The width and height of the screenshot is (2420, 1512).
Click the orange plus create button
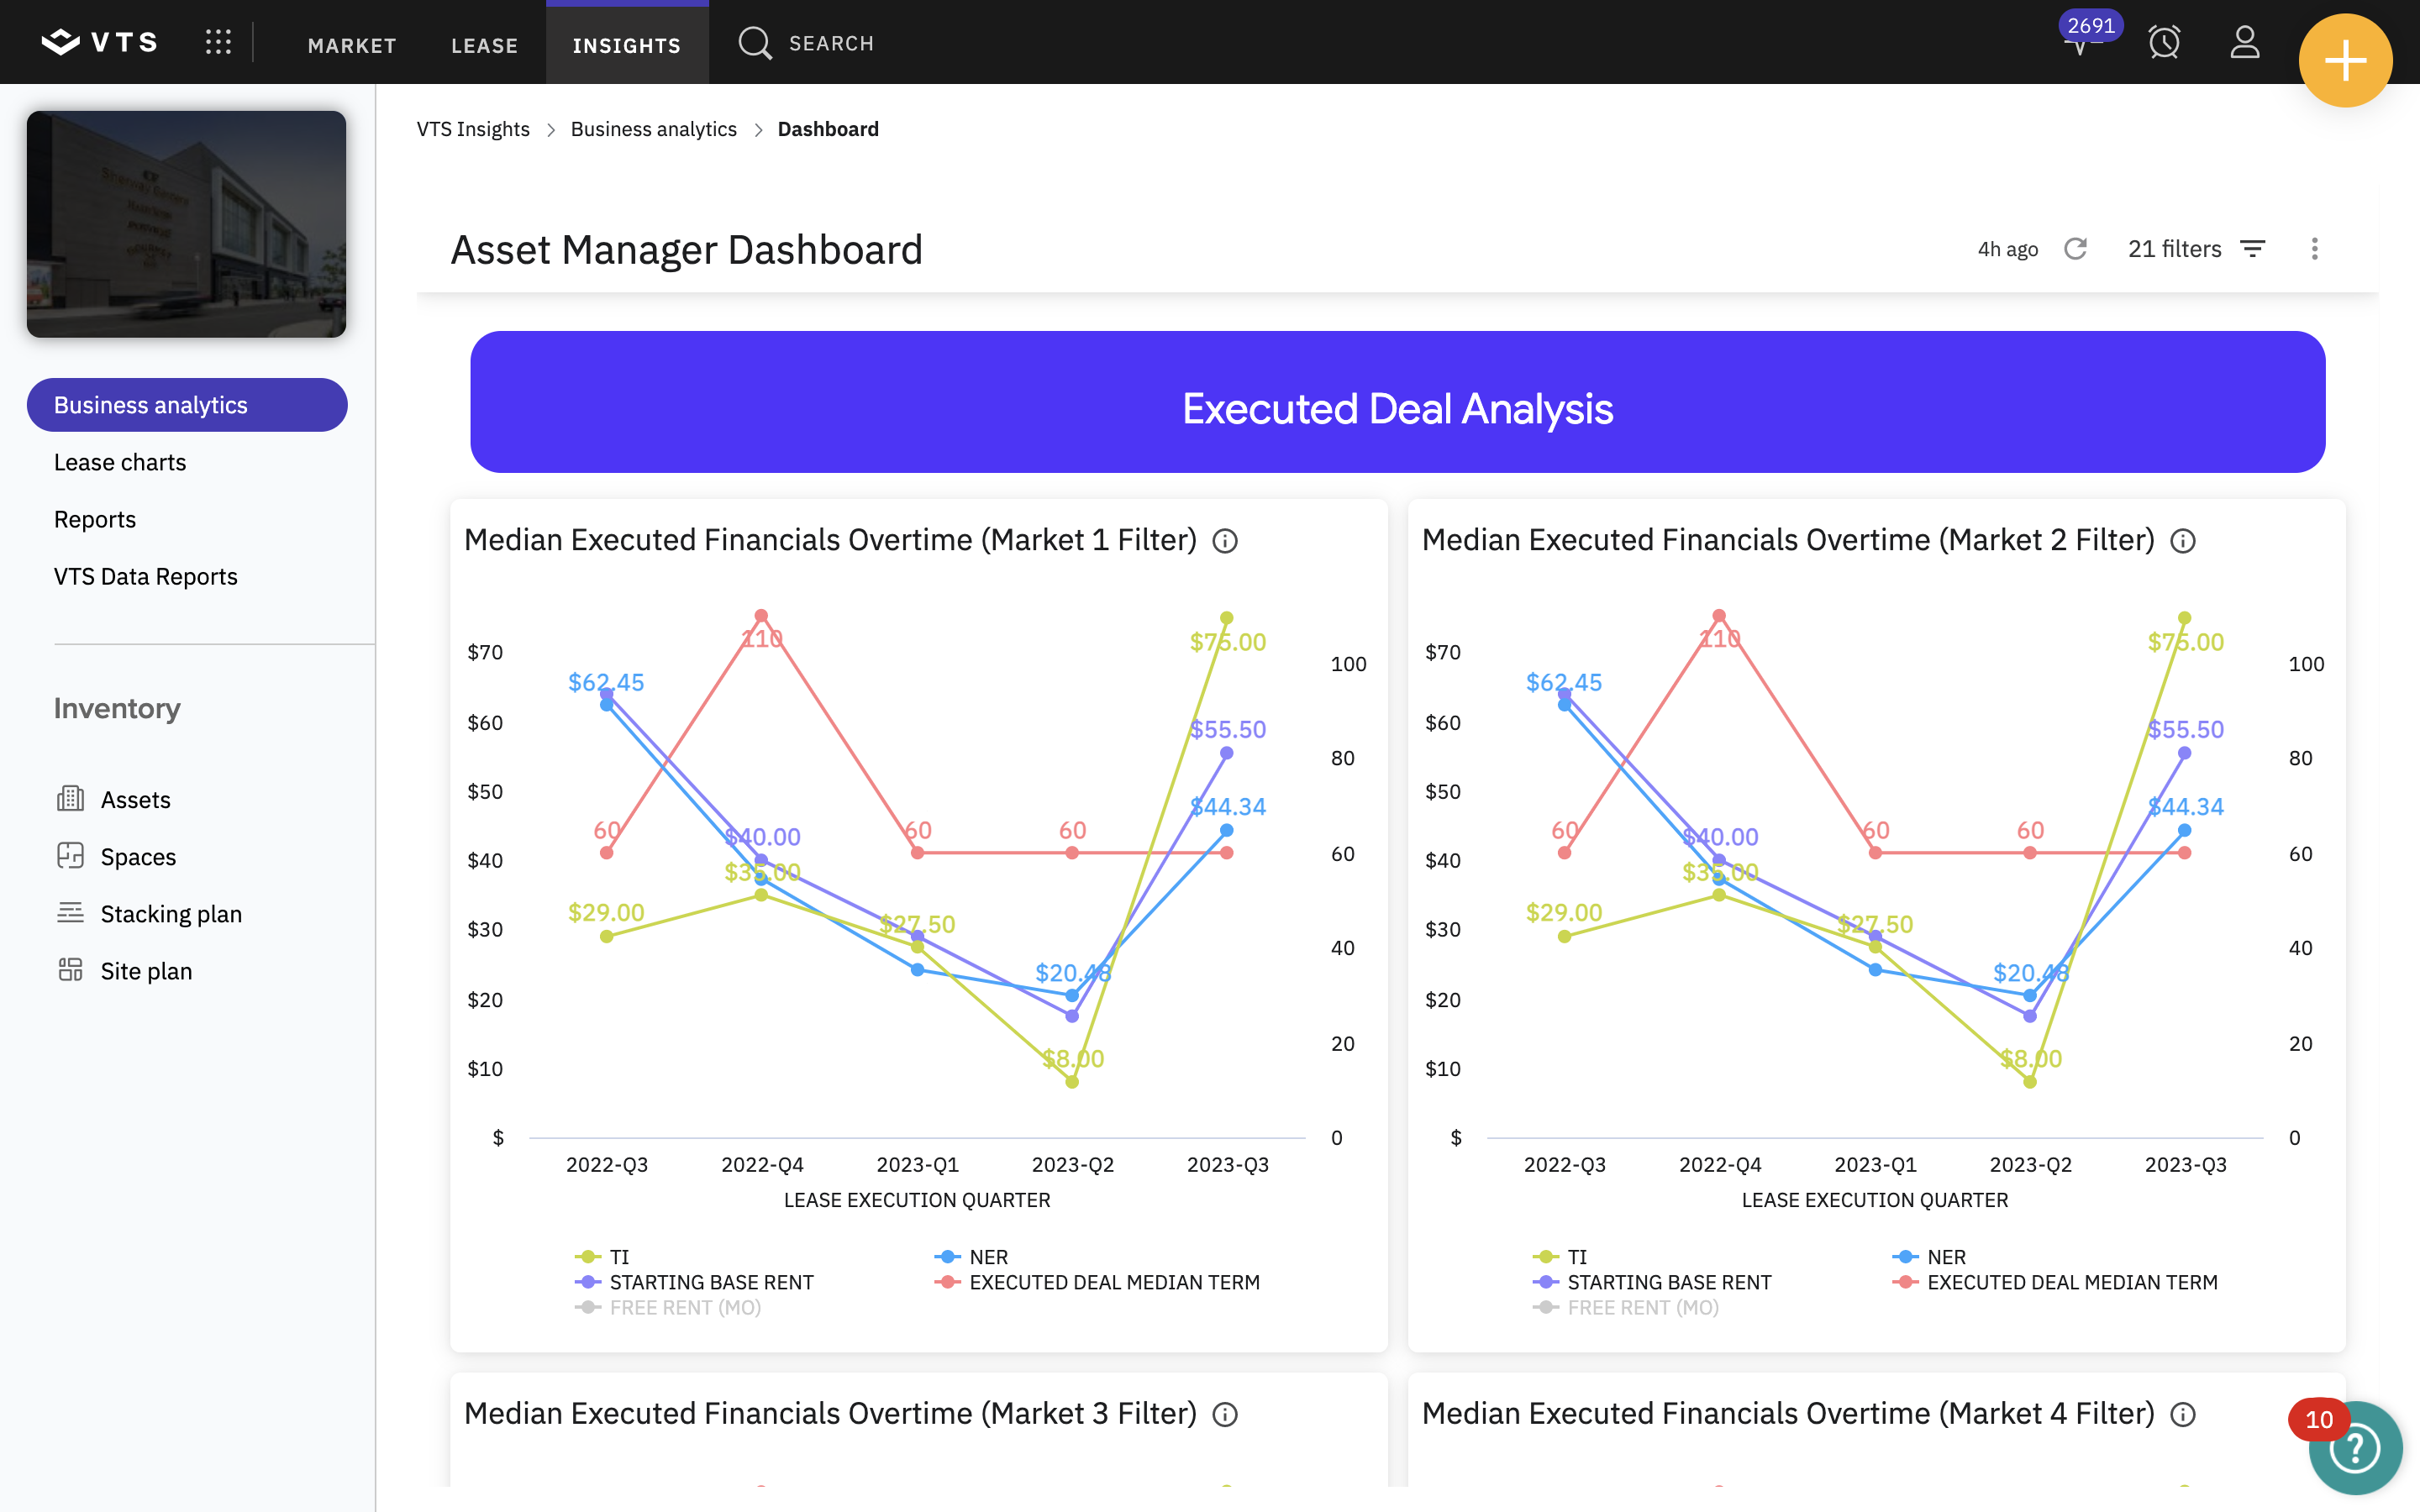[2345, 60]
